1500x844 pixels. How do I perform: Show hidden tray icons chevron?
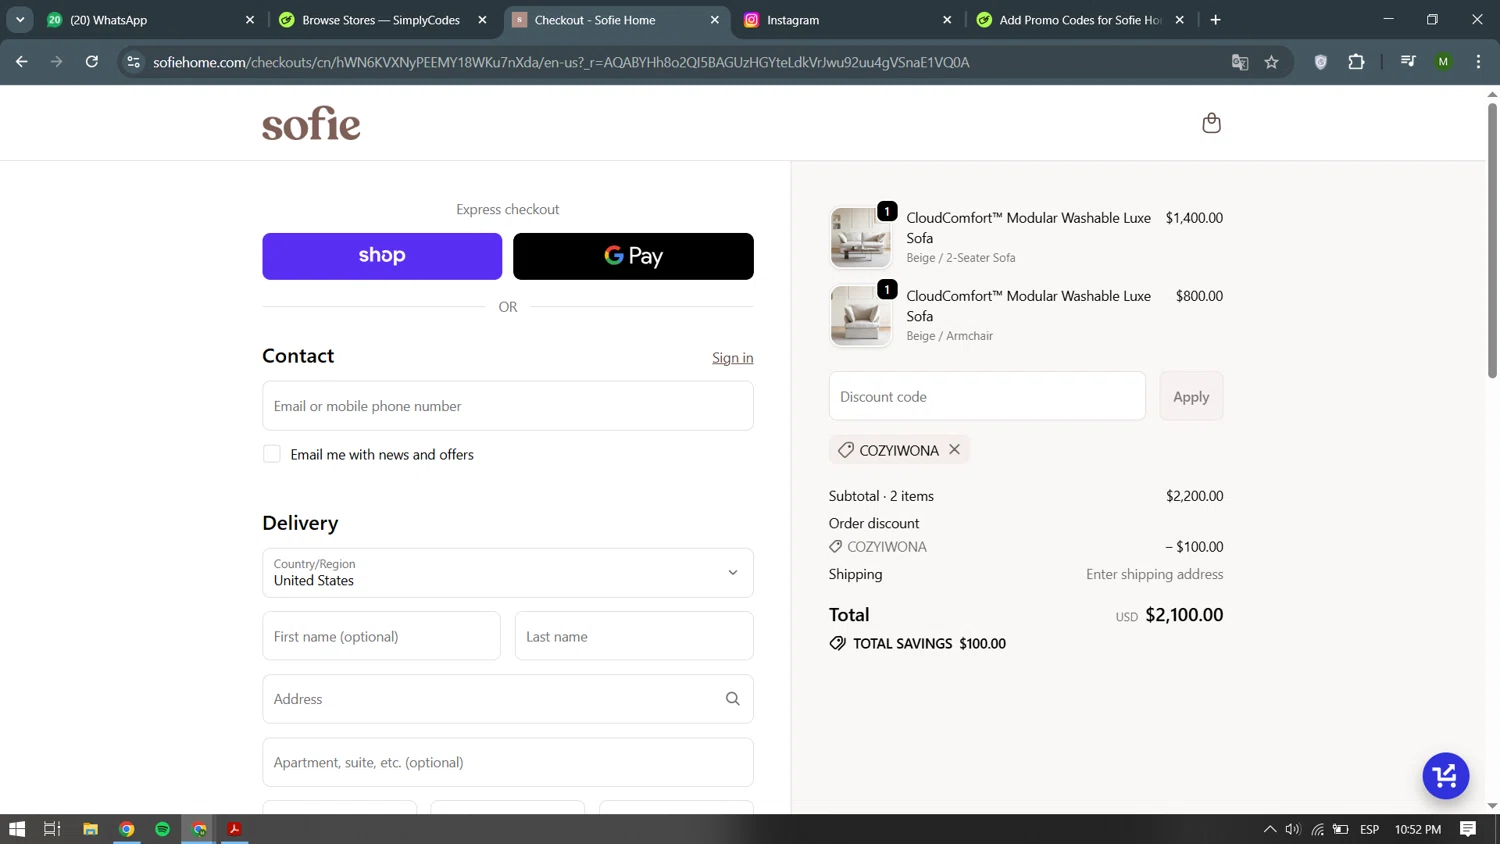(1270, 829)
